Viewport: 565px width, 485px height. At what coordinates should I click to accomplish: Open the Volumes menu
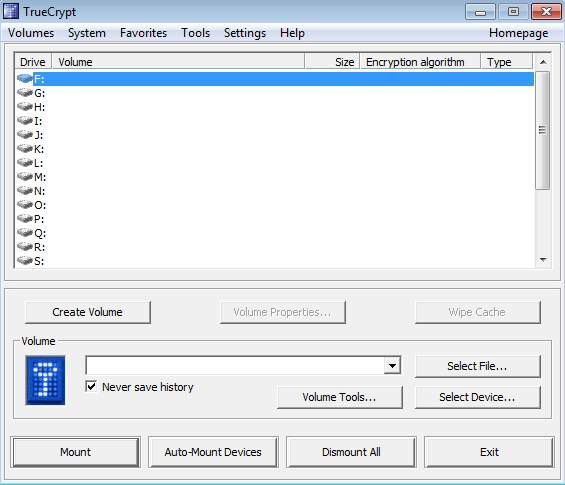pos(31,33)
